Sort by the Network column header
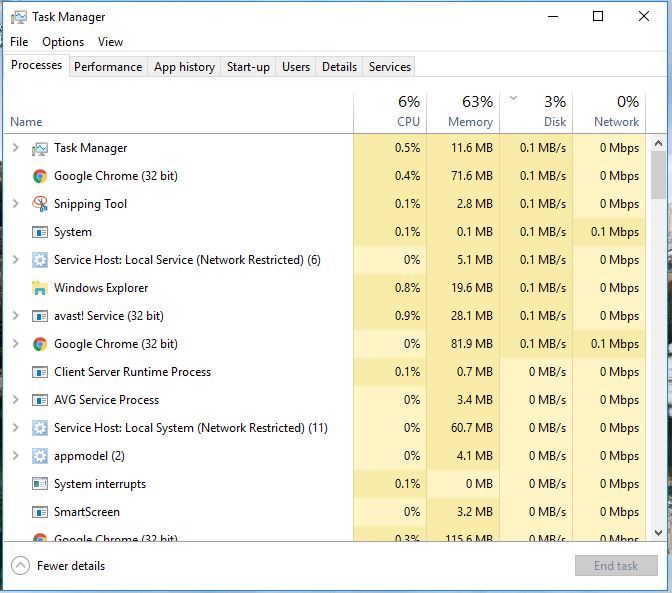Viewport: 672px width, 593px height. [x=609, y=112]
